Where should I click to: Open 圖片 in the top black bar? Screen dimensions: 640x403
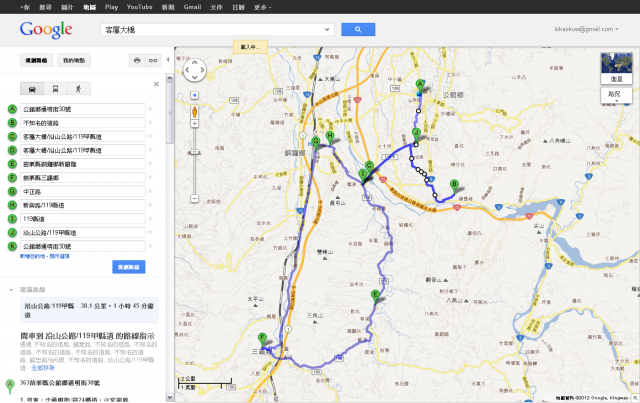67,7
